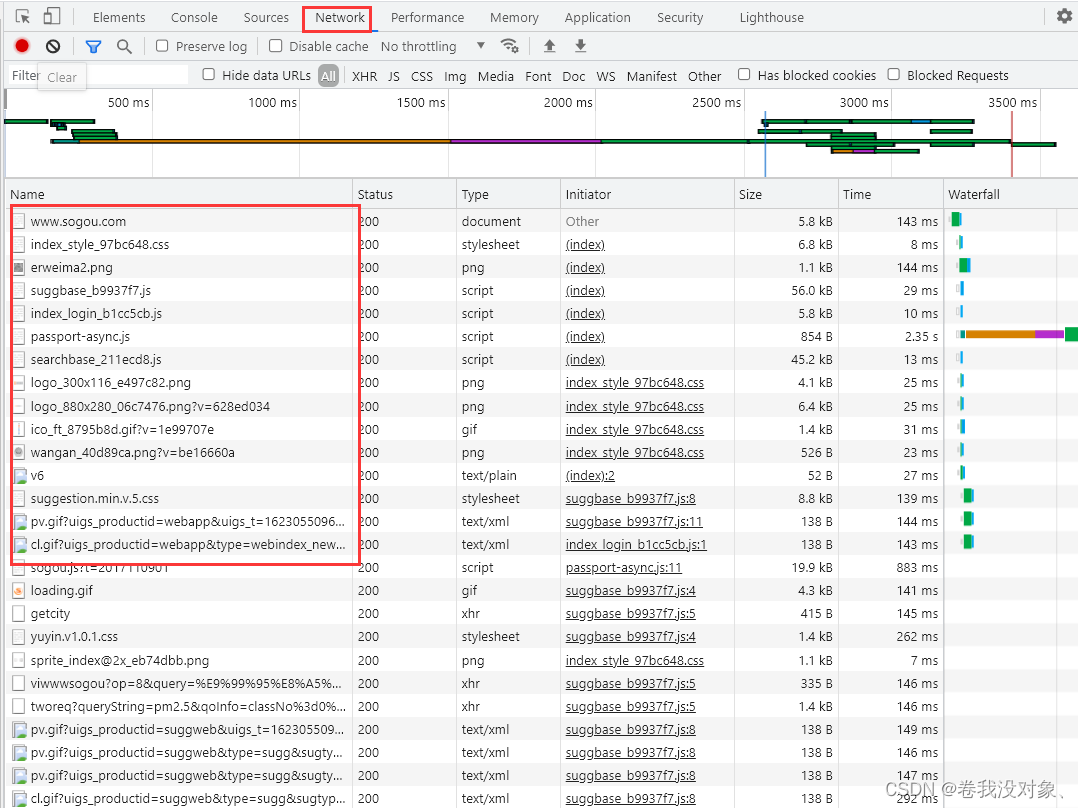Viewport: 1078px width, 808px height.
Task: Click the Filter text input
Action: [x=98, y=75]
